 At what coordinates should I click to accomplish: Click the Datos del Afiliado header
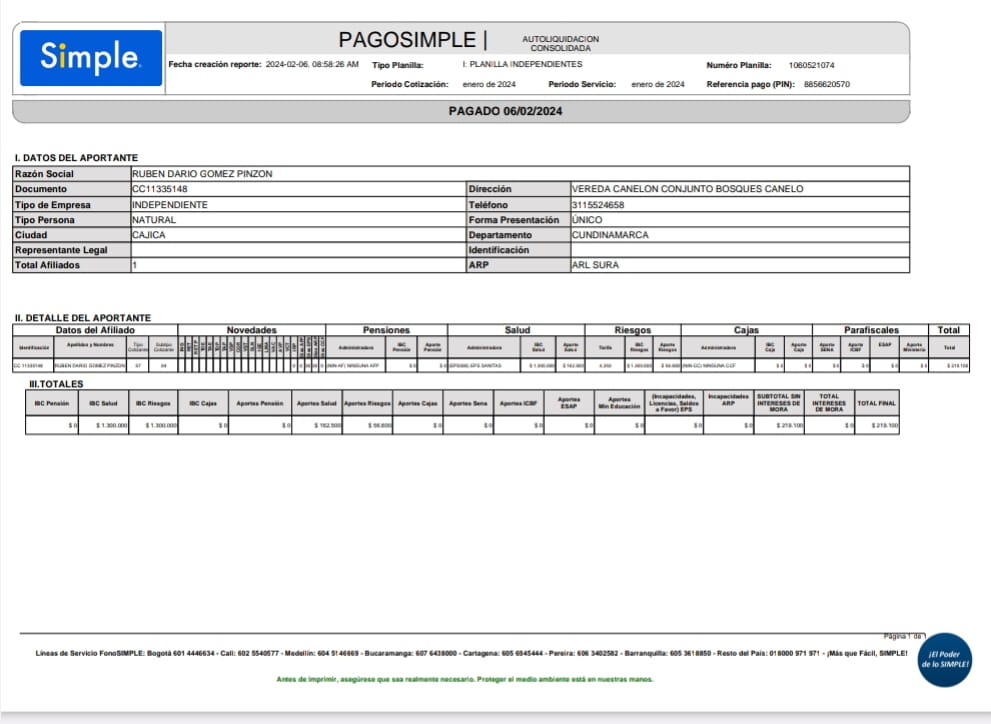point(95,330)
